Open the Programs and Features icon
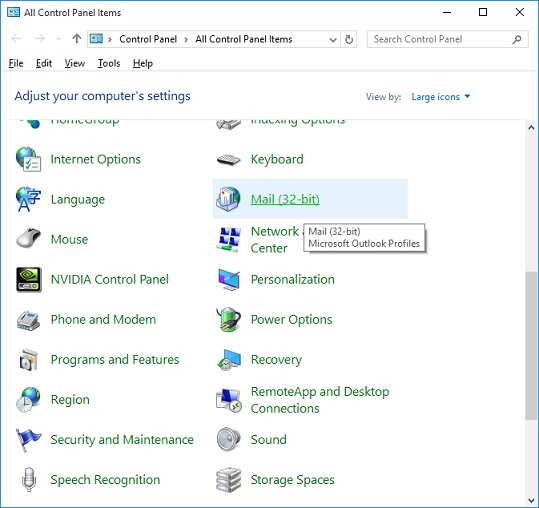Image resolution: width=539 pixels, height=508 pixels. [29, 360]
